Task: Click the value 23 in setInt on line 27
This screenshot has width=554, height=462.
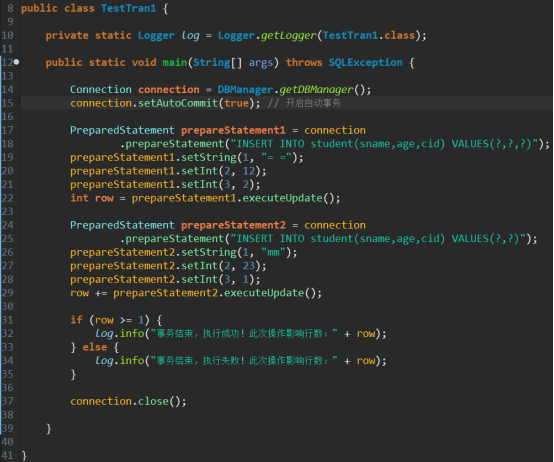Action: coord(248,266)
